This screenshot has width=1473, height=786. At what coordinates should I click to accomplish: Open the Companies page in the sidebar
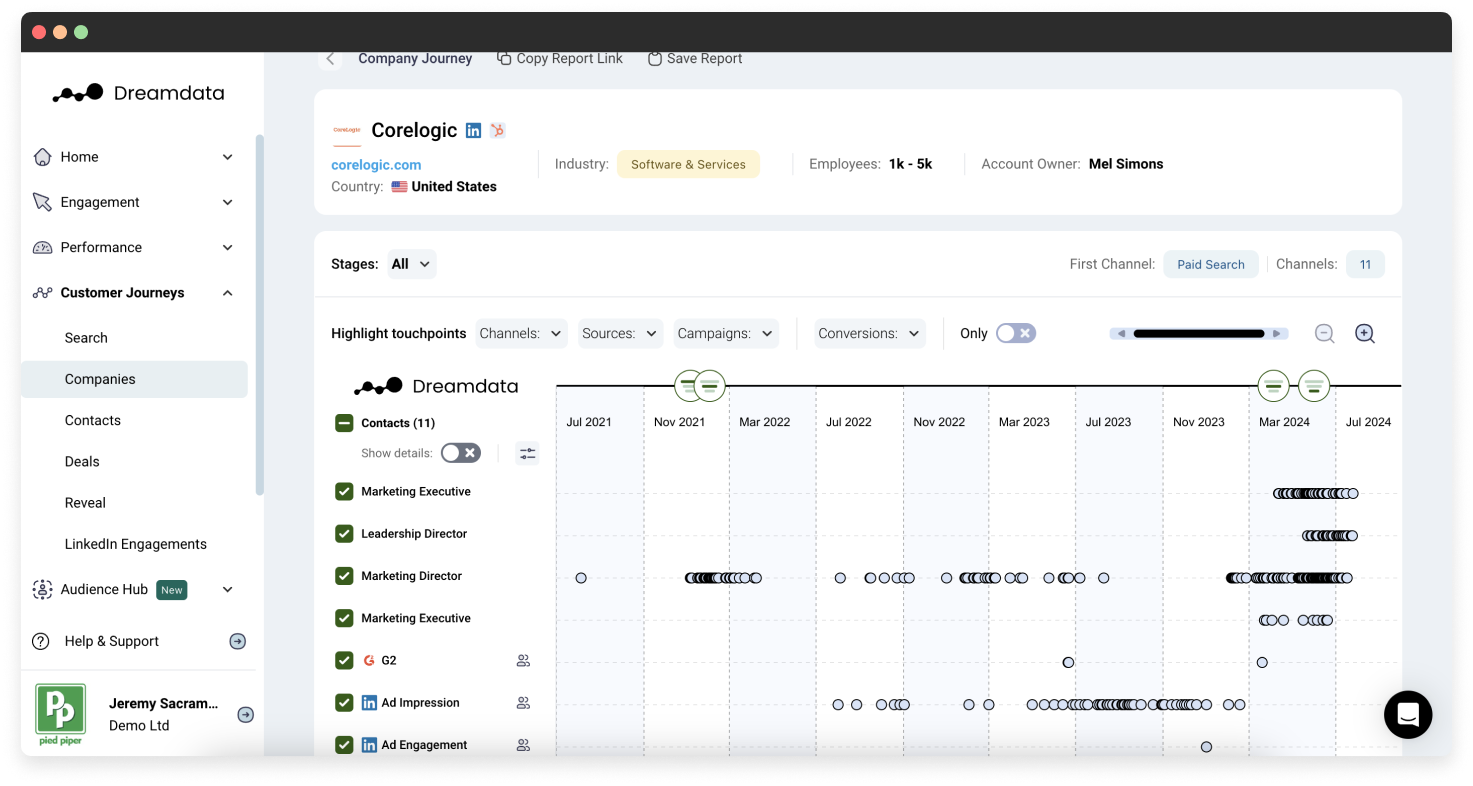[x=101, y=379]
